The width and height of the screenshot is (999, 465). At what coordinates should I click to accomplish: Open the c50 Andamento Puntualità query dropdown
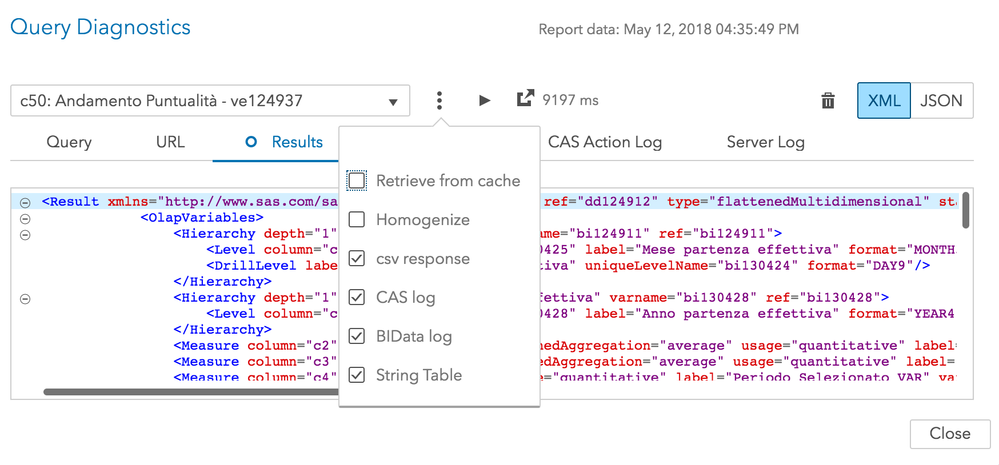[209, 101]
